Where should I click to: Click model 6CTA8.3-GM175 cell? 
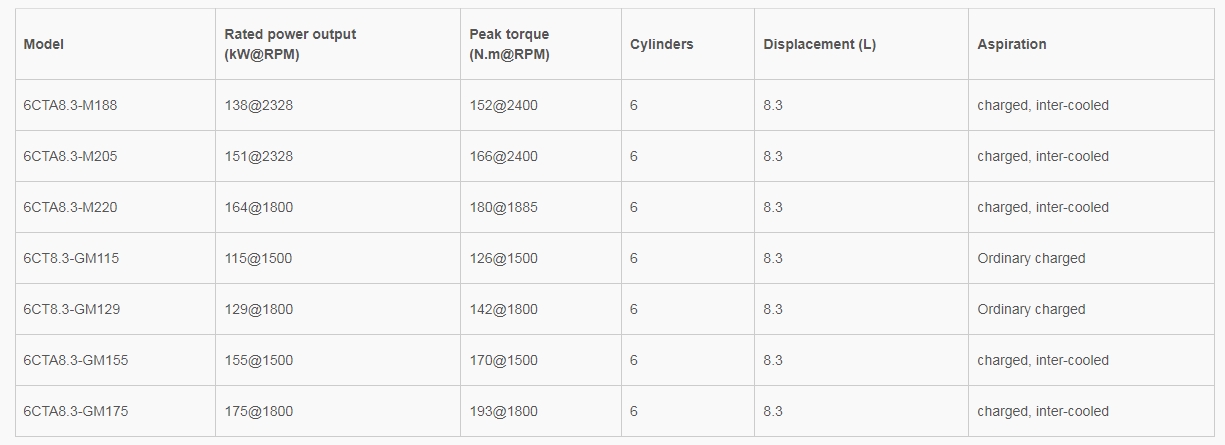[75, 411]
